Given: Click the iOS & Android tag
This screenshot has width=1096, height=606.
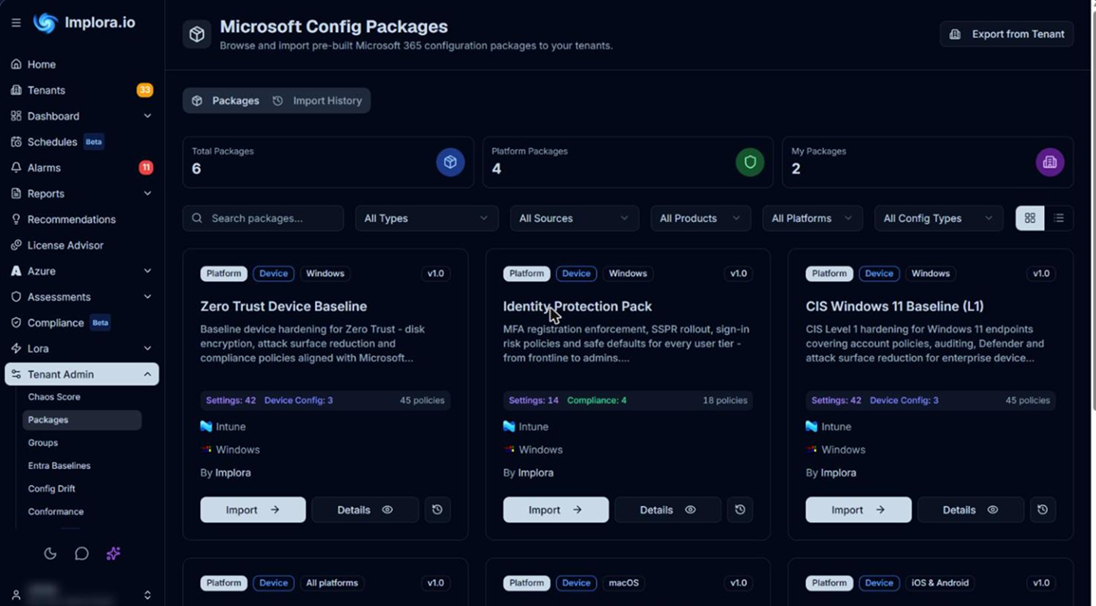Looking at the screenshot, I should pos(939,583).
